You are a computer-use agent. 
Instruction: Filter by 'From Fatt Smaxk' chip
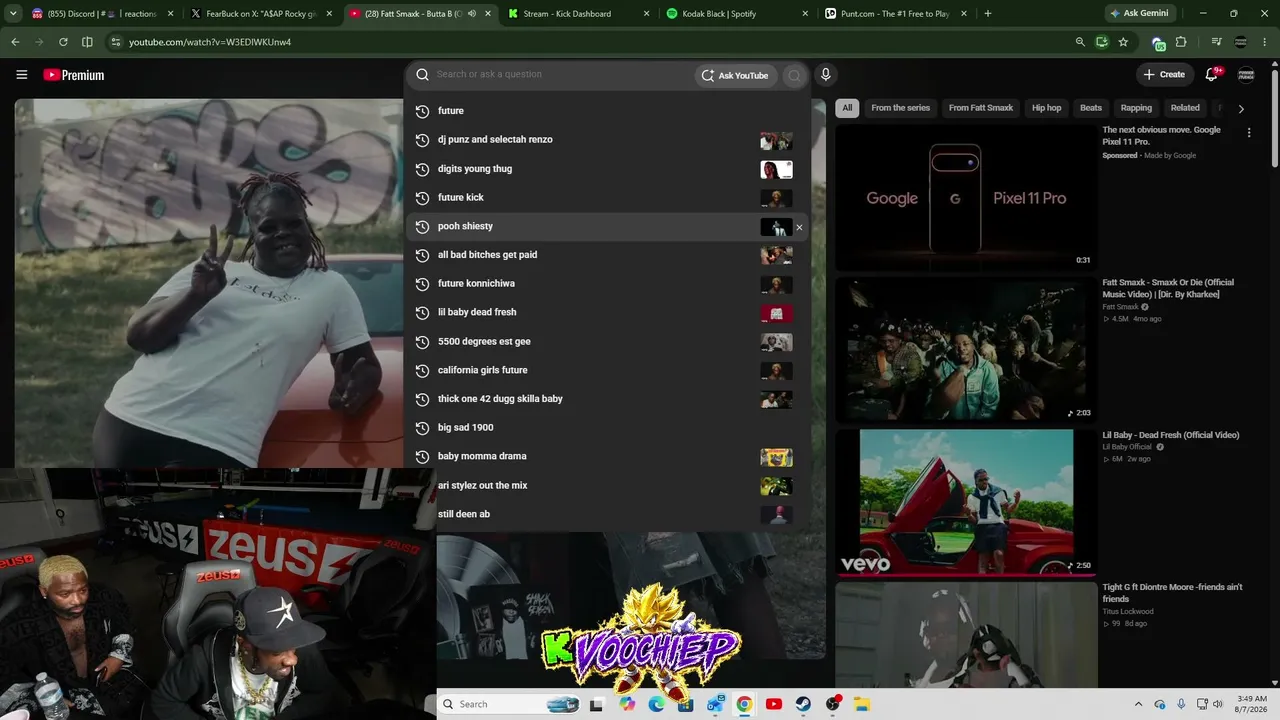click(981, 108)
